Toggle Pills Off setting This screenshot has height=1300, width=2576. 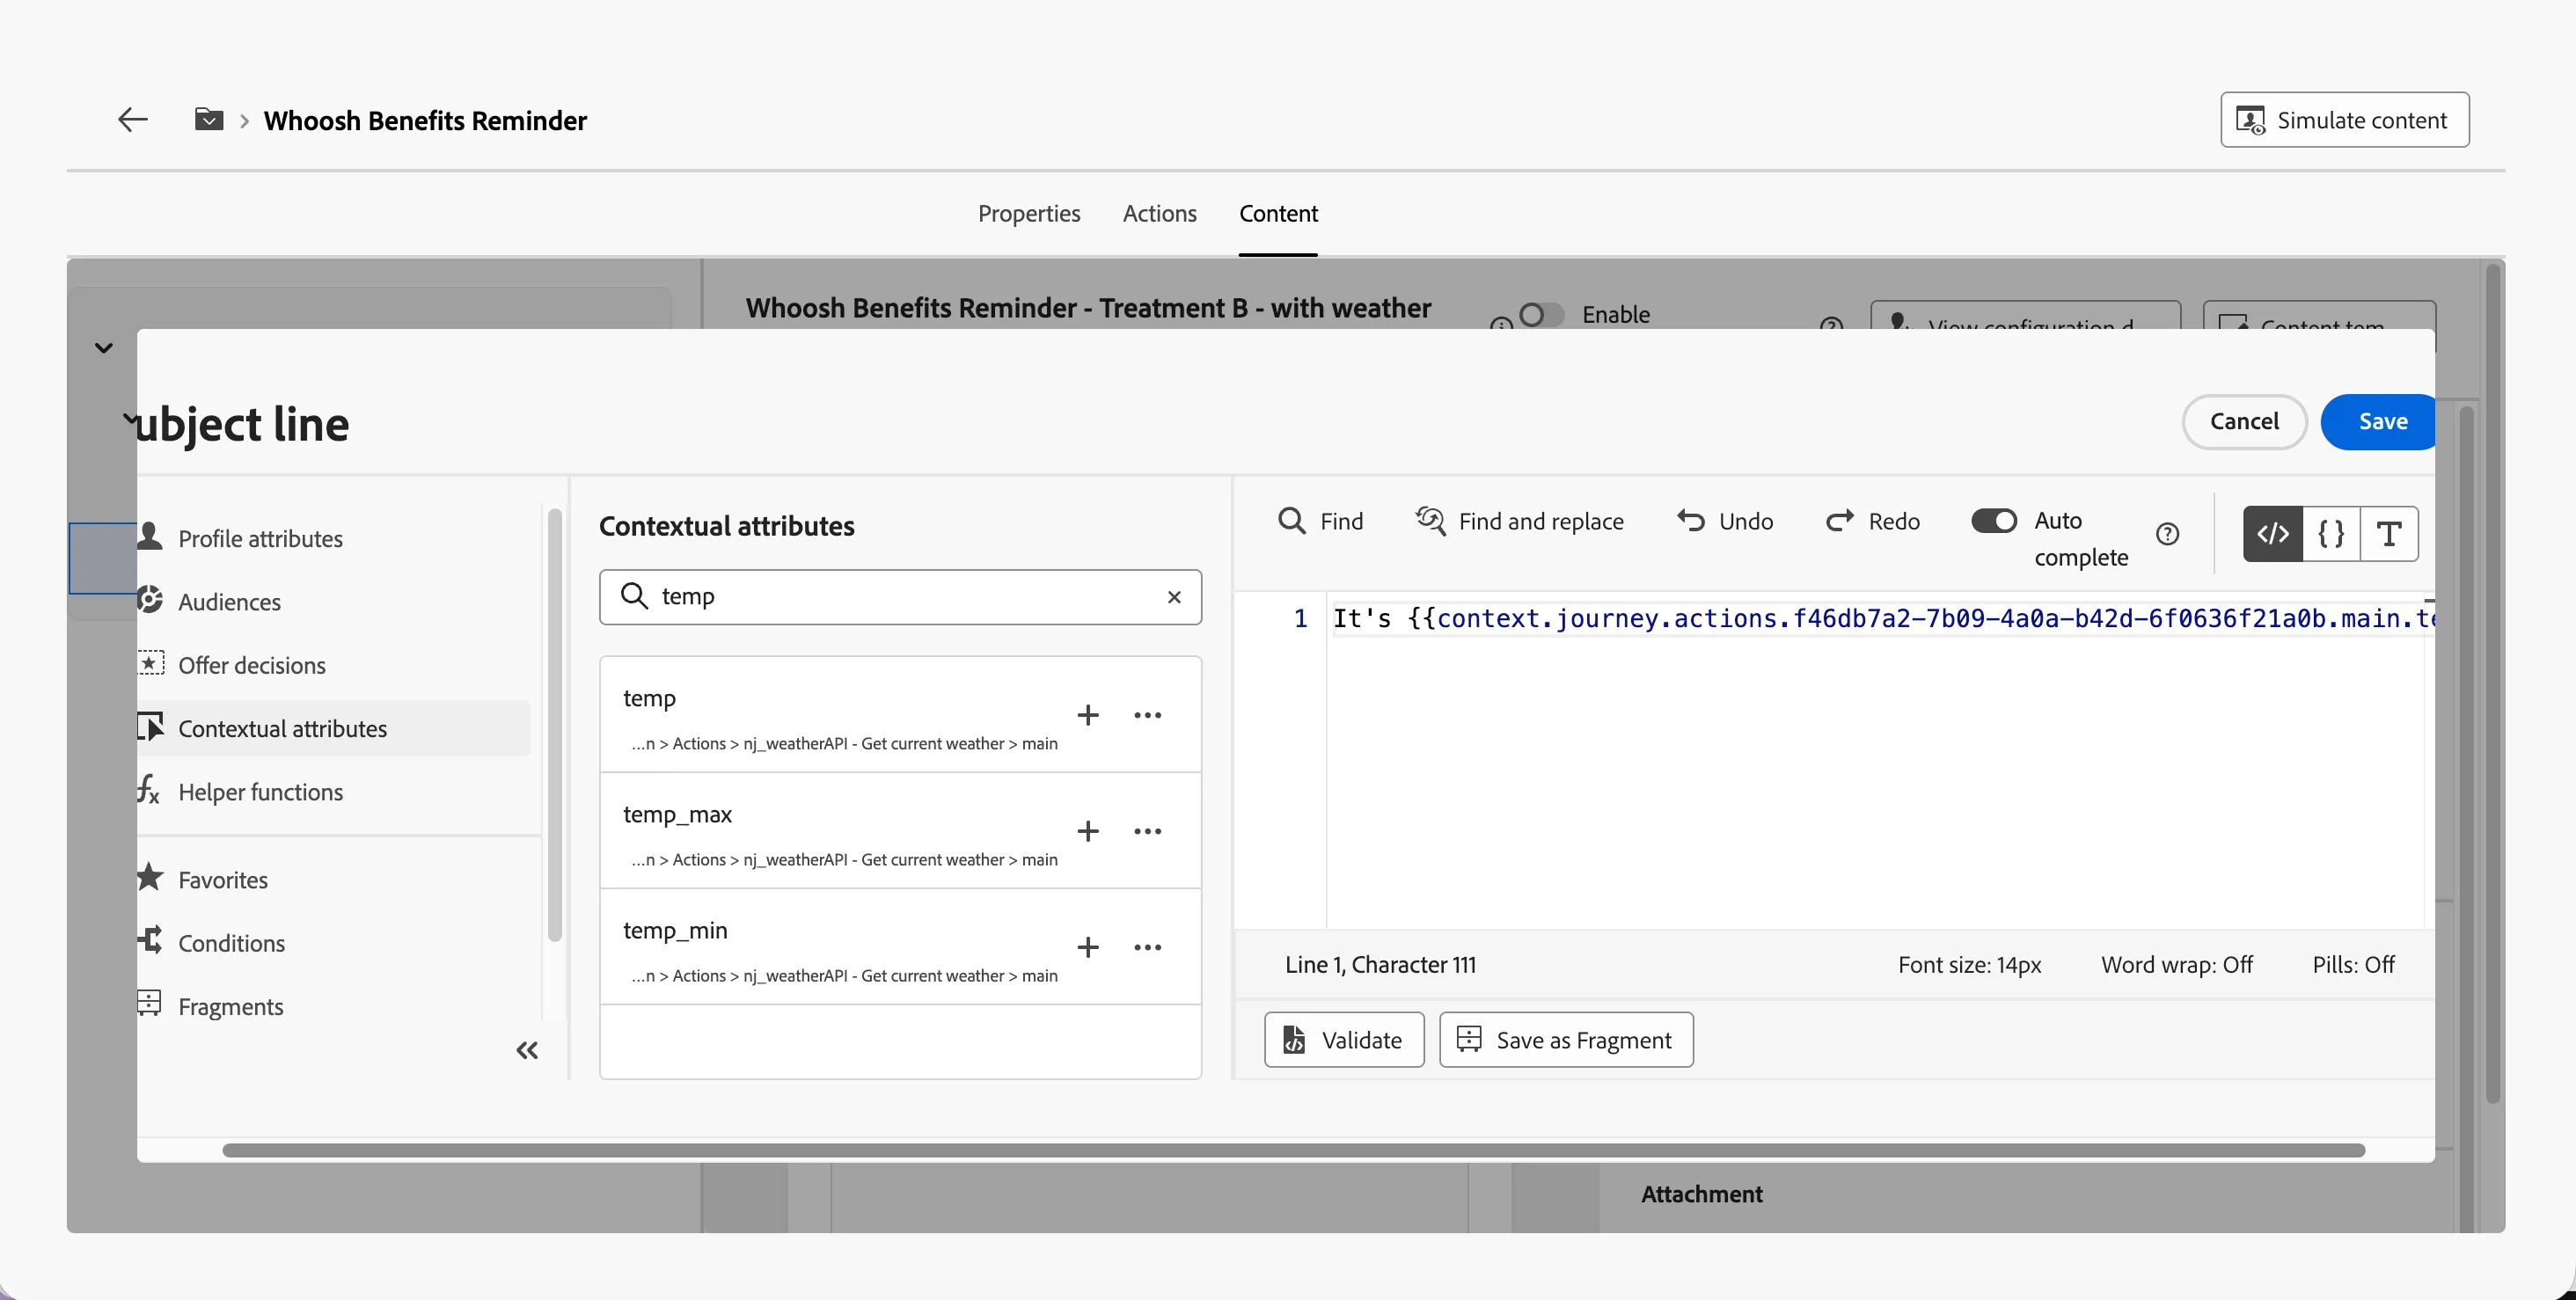coord(2353,965)
